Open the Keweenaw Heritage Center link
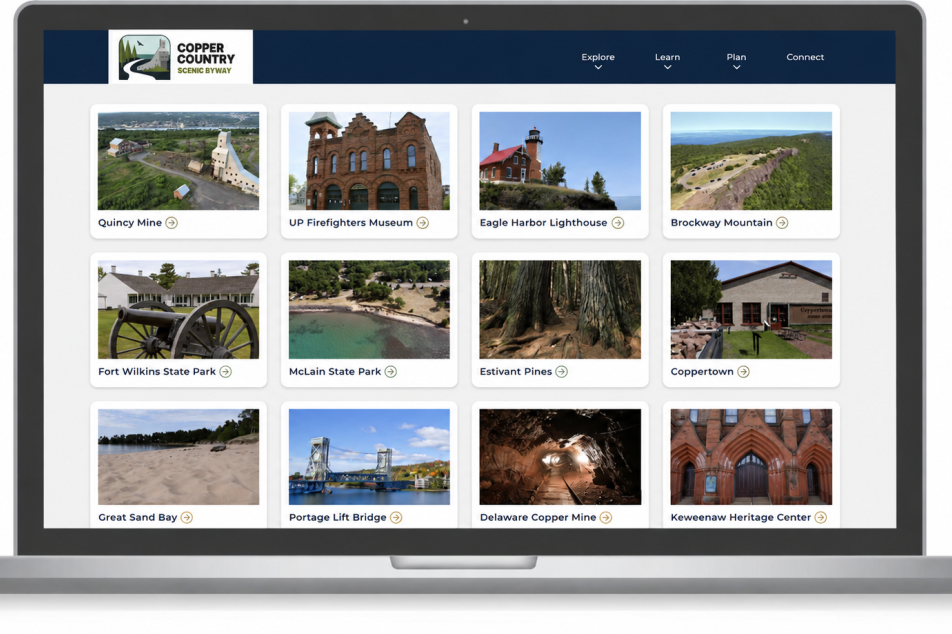952x634 pixels. 741,517
